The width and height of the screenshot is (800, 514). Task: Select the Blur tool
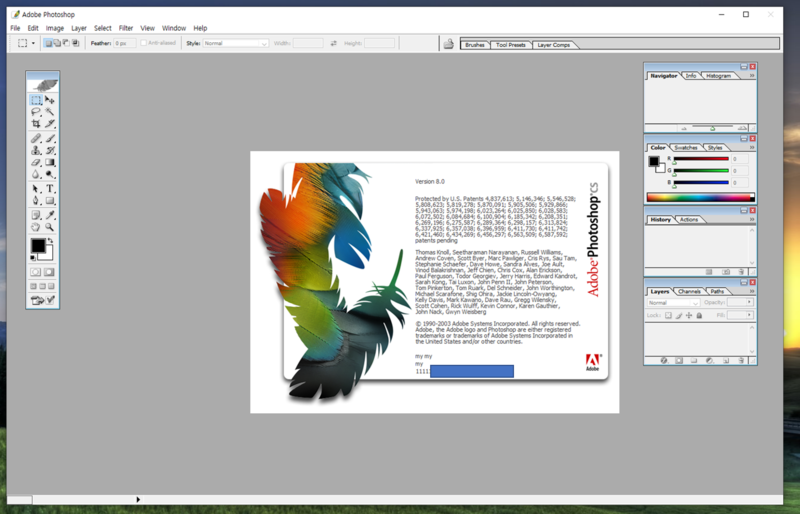click(x=36, y=174)
